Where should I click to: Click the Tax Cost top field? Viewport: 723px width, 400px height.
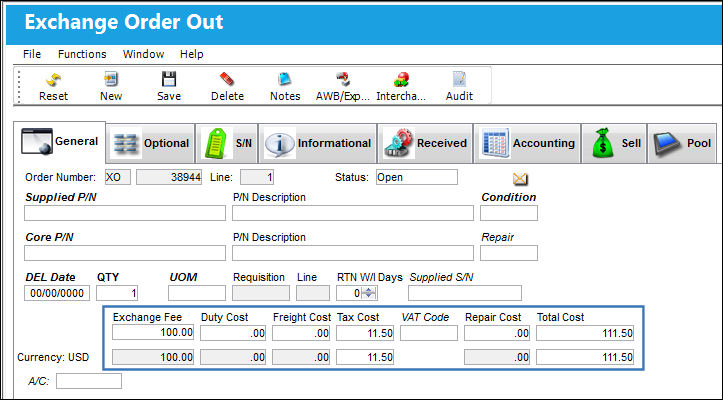(365, 333)
